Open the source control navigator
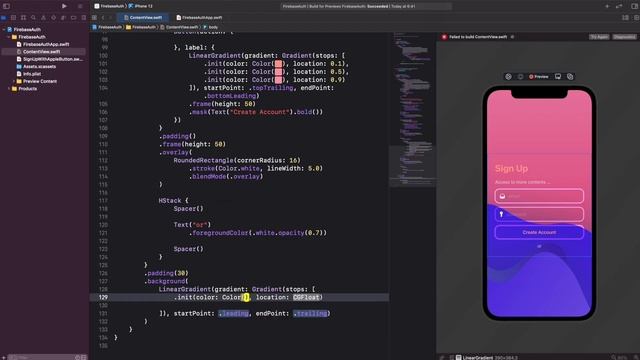 13,18
